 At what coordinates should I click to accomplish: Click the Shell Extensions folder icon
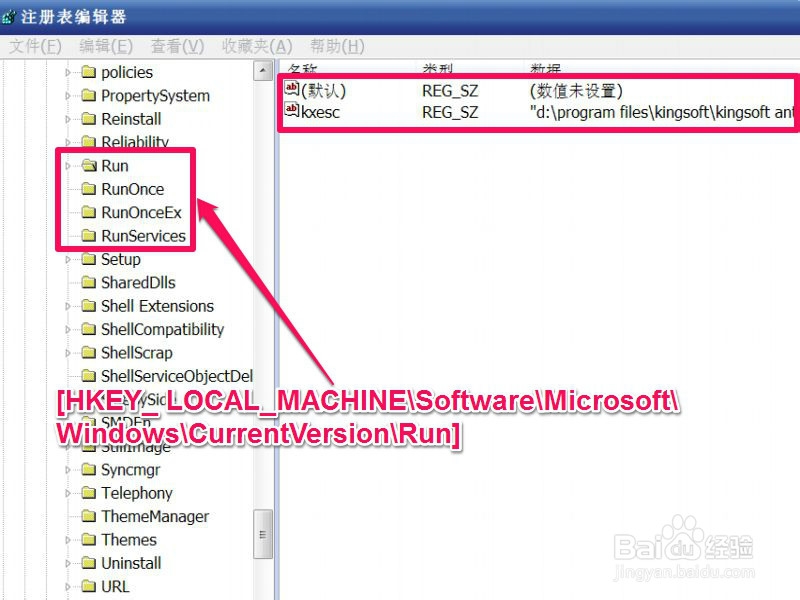tap(89, 306)
